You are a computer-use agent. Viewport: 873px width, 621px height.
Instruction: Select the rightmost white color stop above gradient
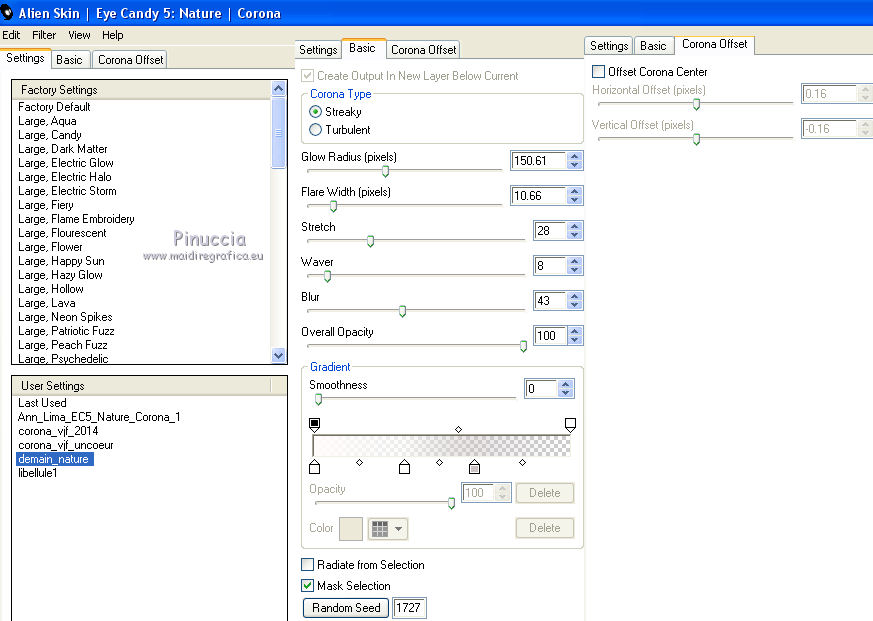coord(570,425)
